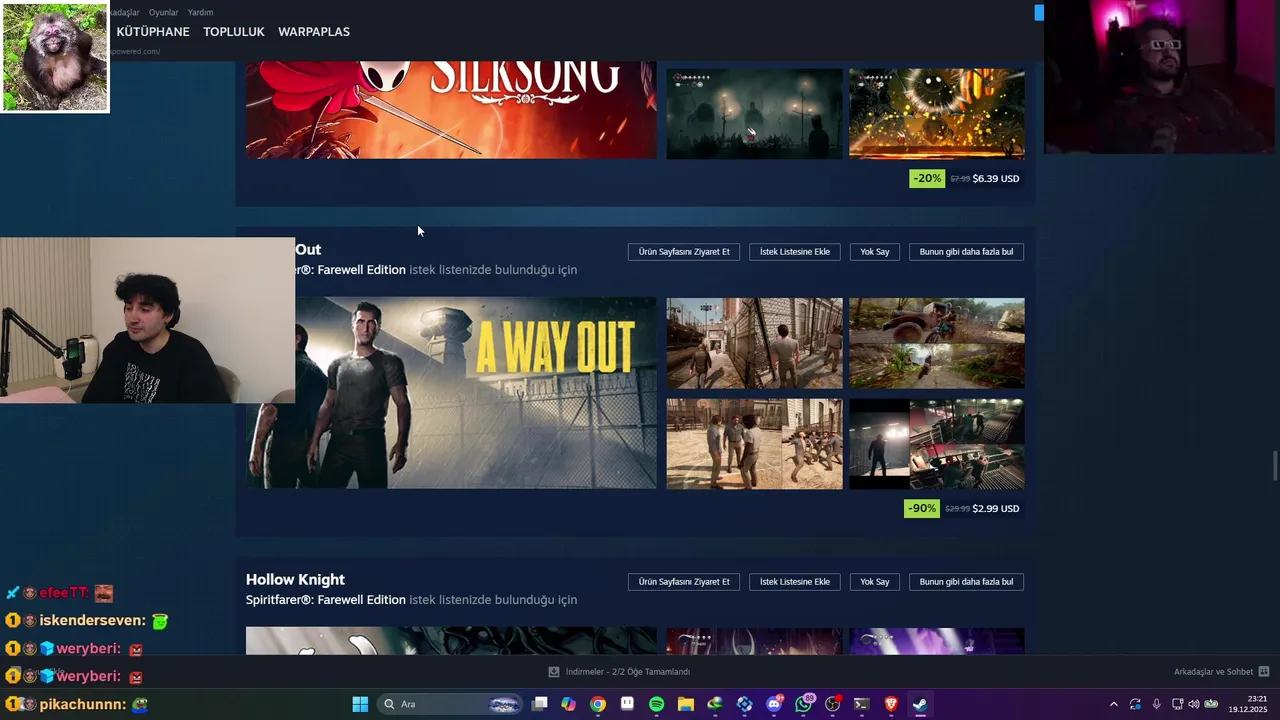Visit A Way Out store page button

point(684,252)
